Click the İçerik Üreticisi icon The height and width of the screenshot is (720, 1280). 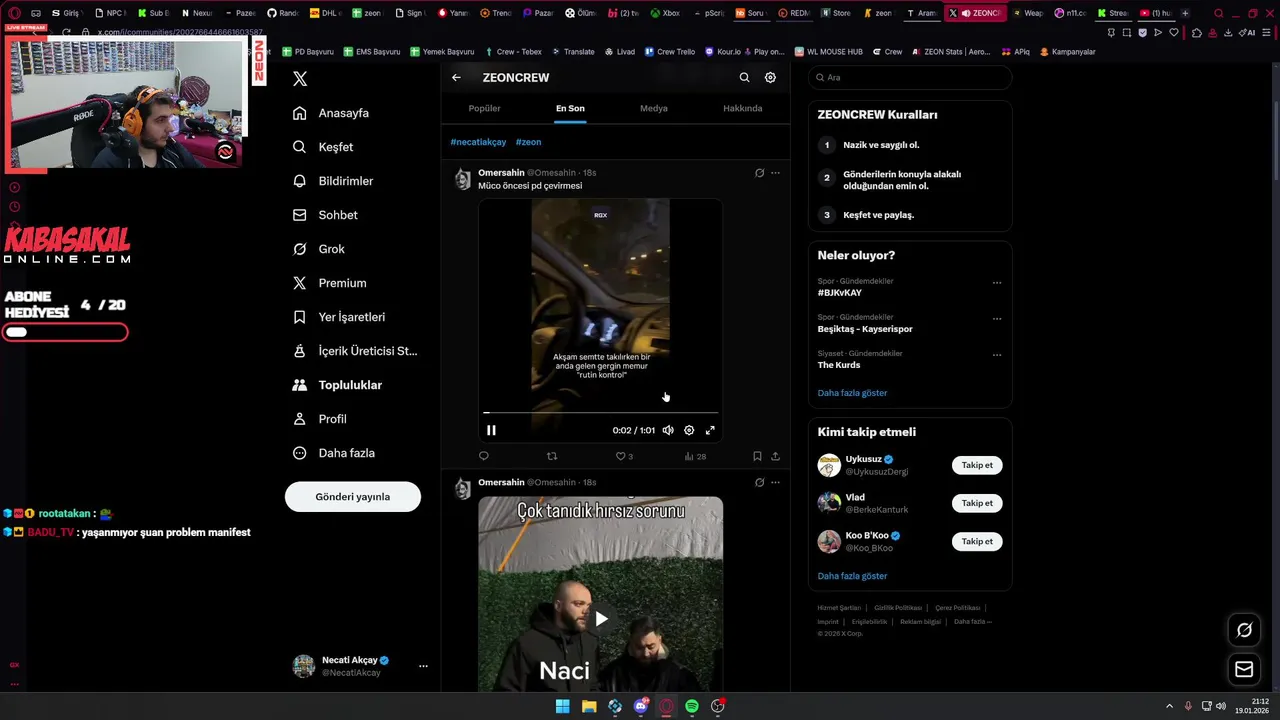[299, 351]
